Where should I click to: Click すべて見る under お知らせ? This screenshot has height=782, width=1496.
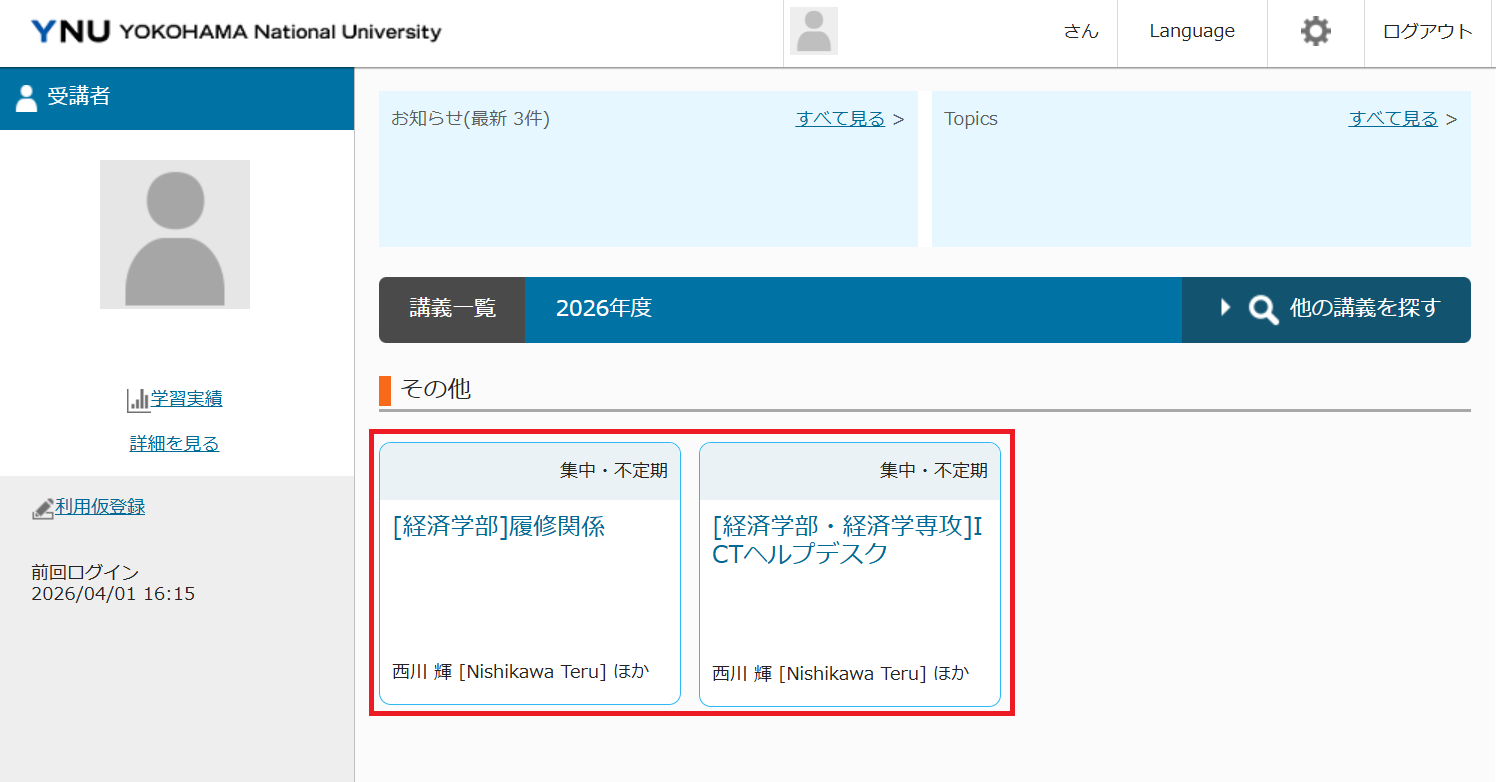(x=840, y=118)
